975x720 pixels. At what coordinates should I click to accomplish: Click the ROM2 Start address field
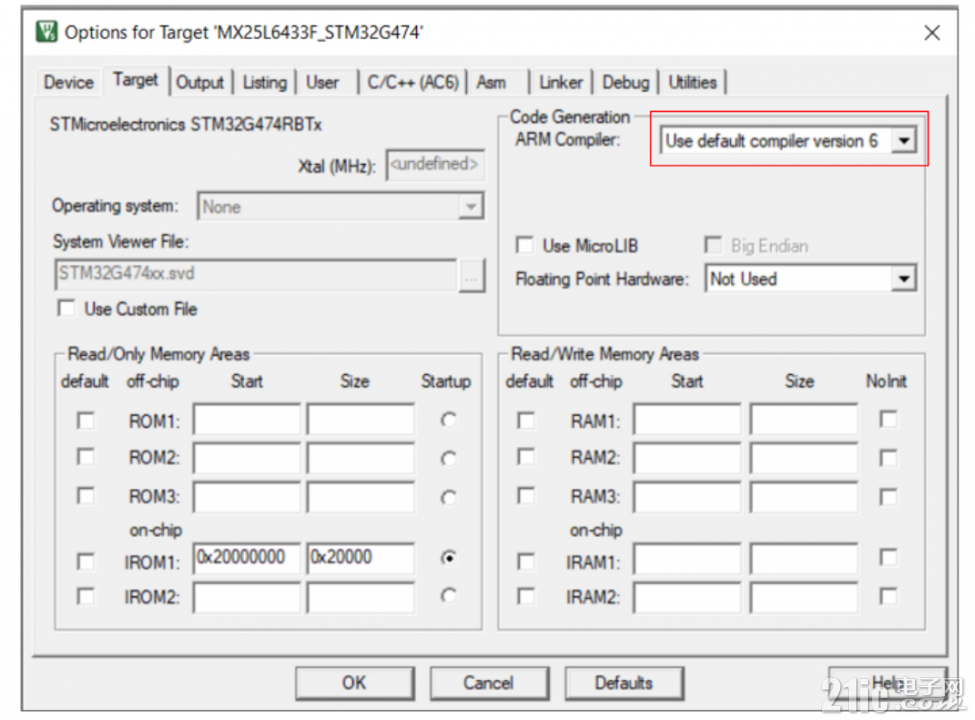(x=247, y=458)
